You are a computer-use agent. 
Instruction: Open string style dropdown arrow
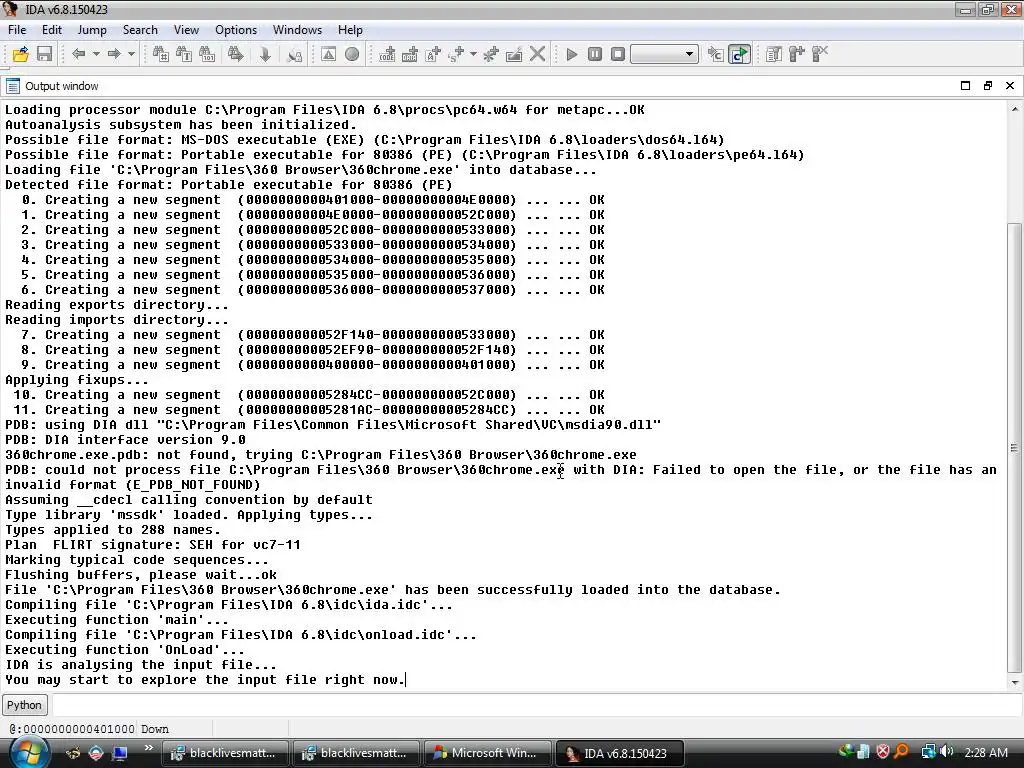473,54
